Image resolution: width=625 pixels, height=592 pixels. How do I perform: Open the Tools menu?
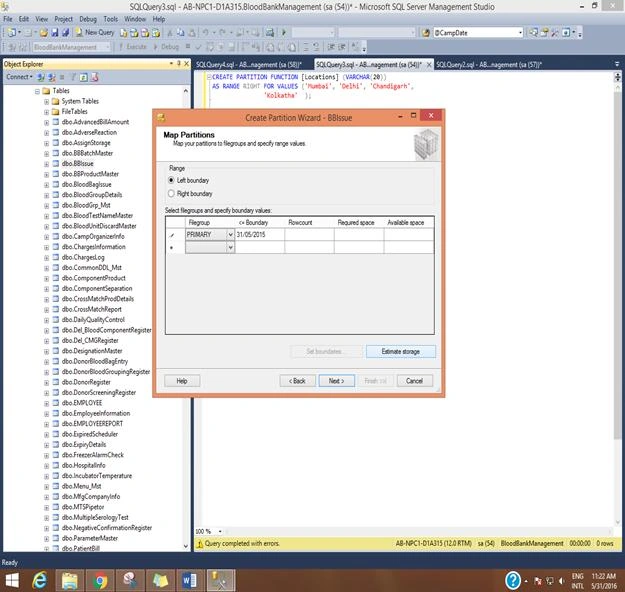click(x=110, y=19)
